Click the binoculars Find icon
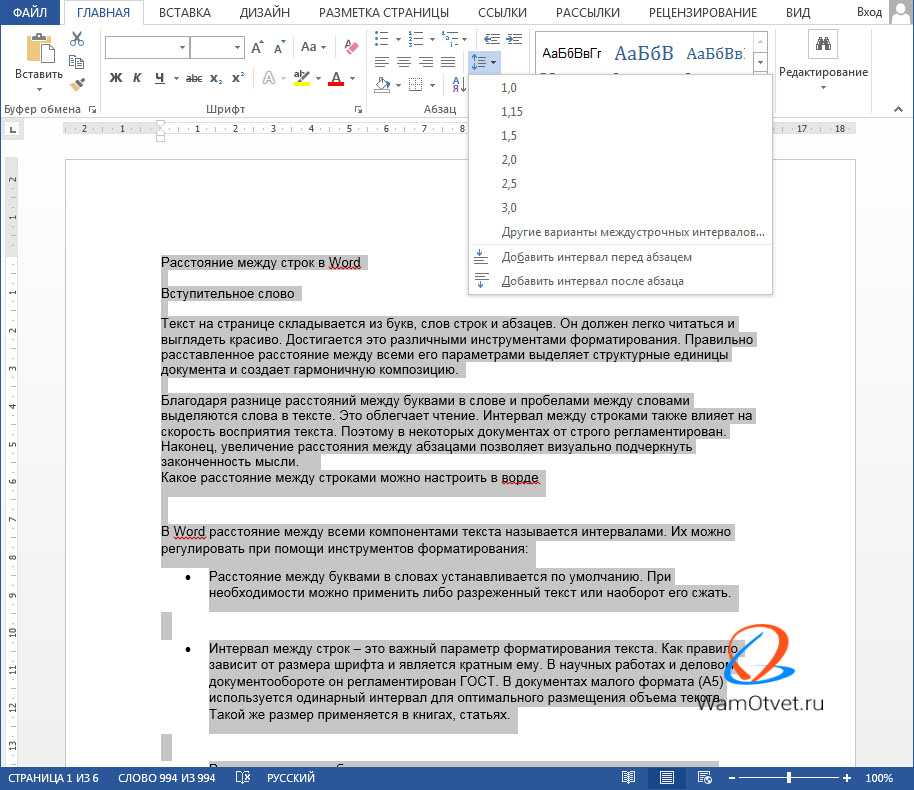Screen dimensions: 914x790 pos(823,44)
